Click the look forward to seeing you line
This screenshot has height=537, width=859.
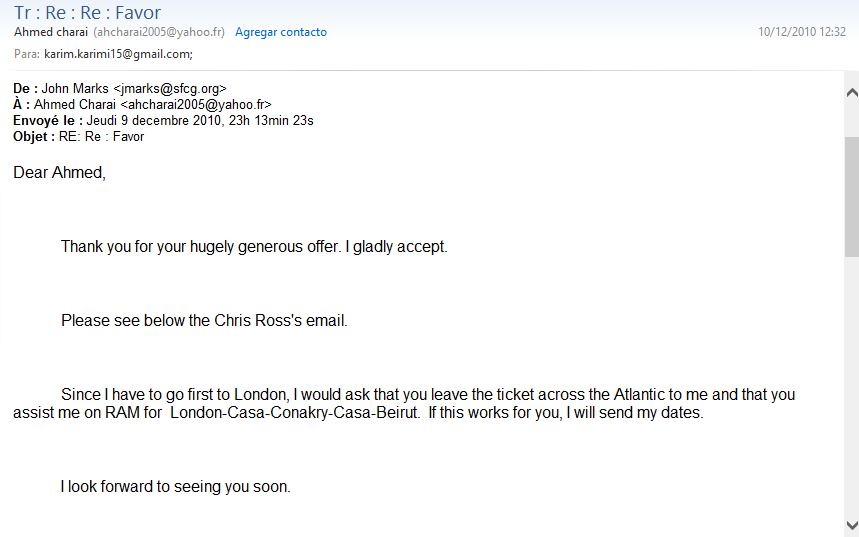click(175, 487)
